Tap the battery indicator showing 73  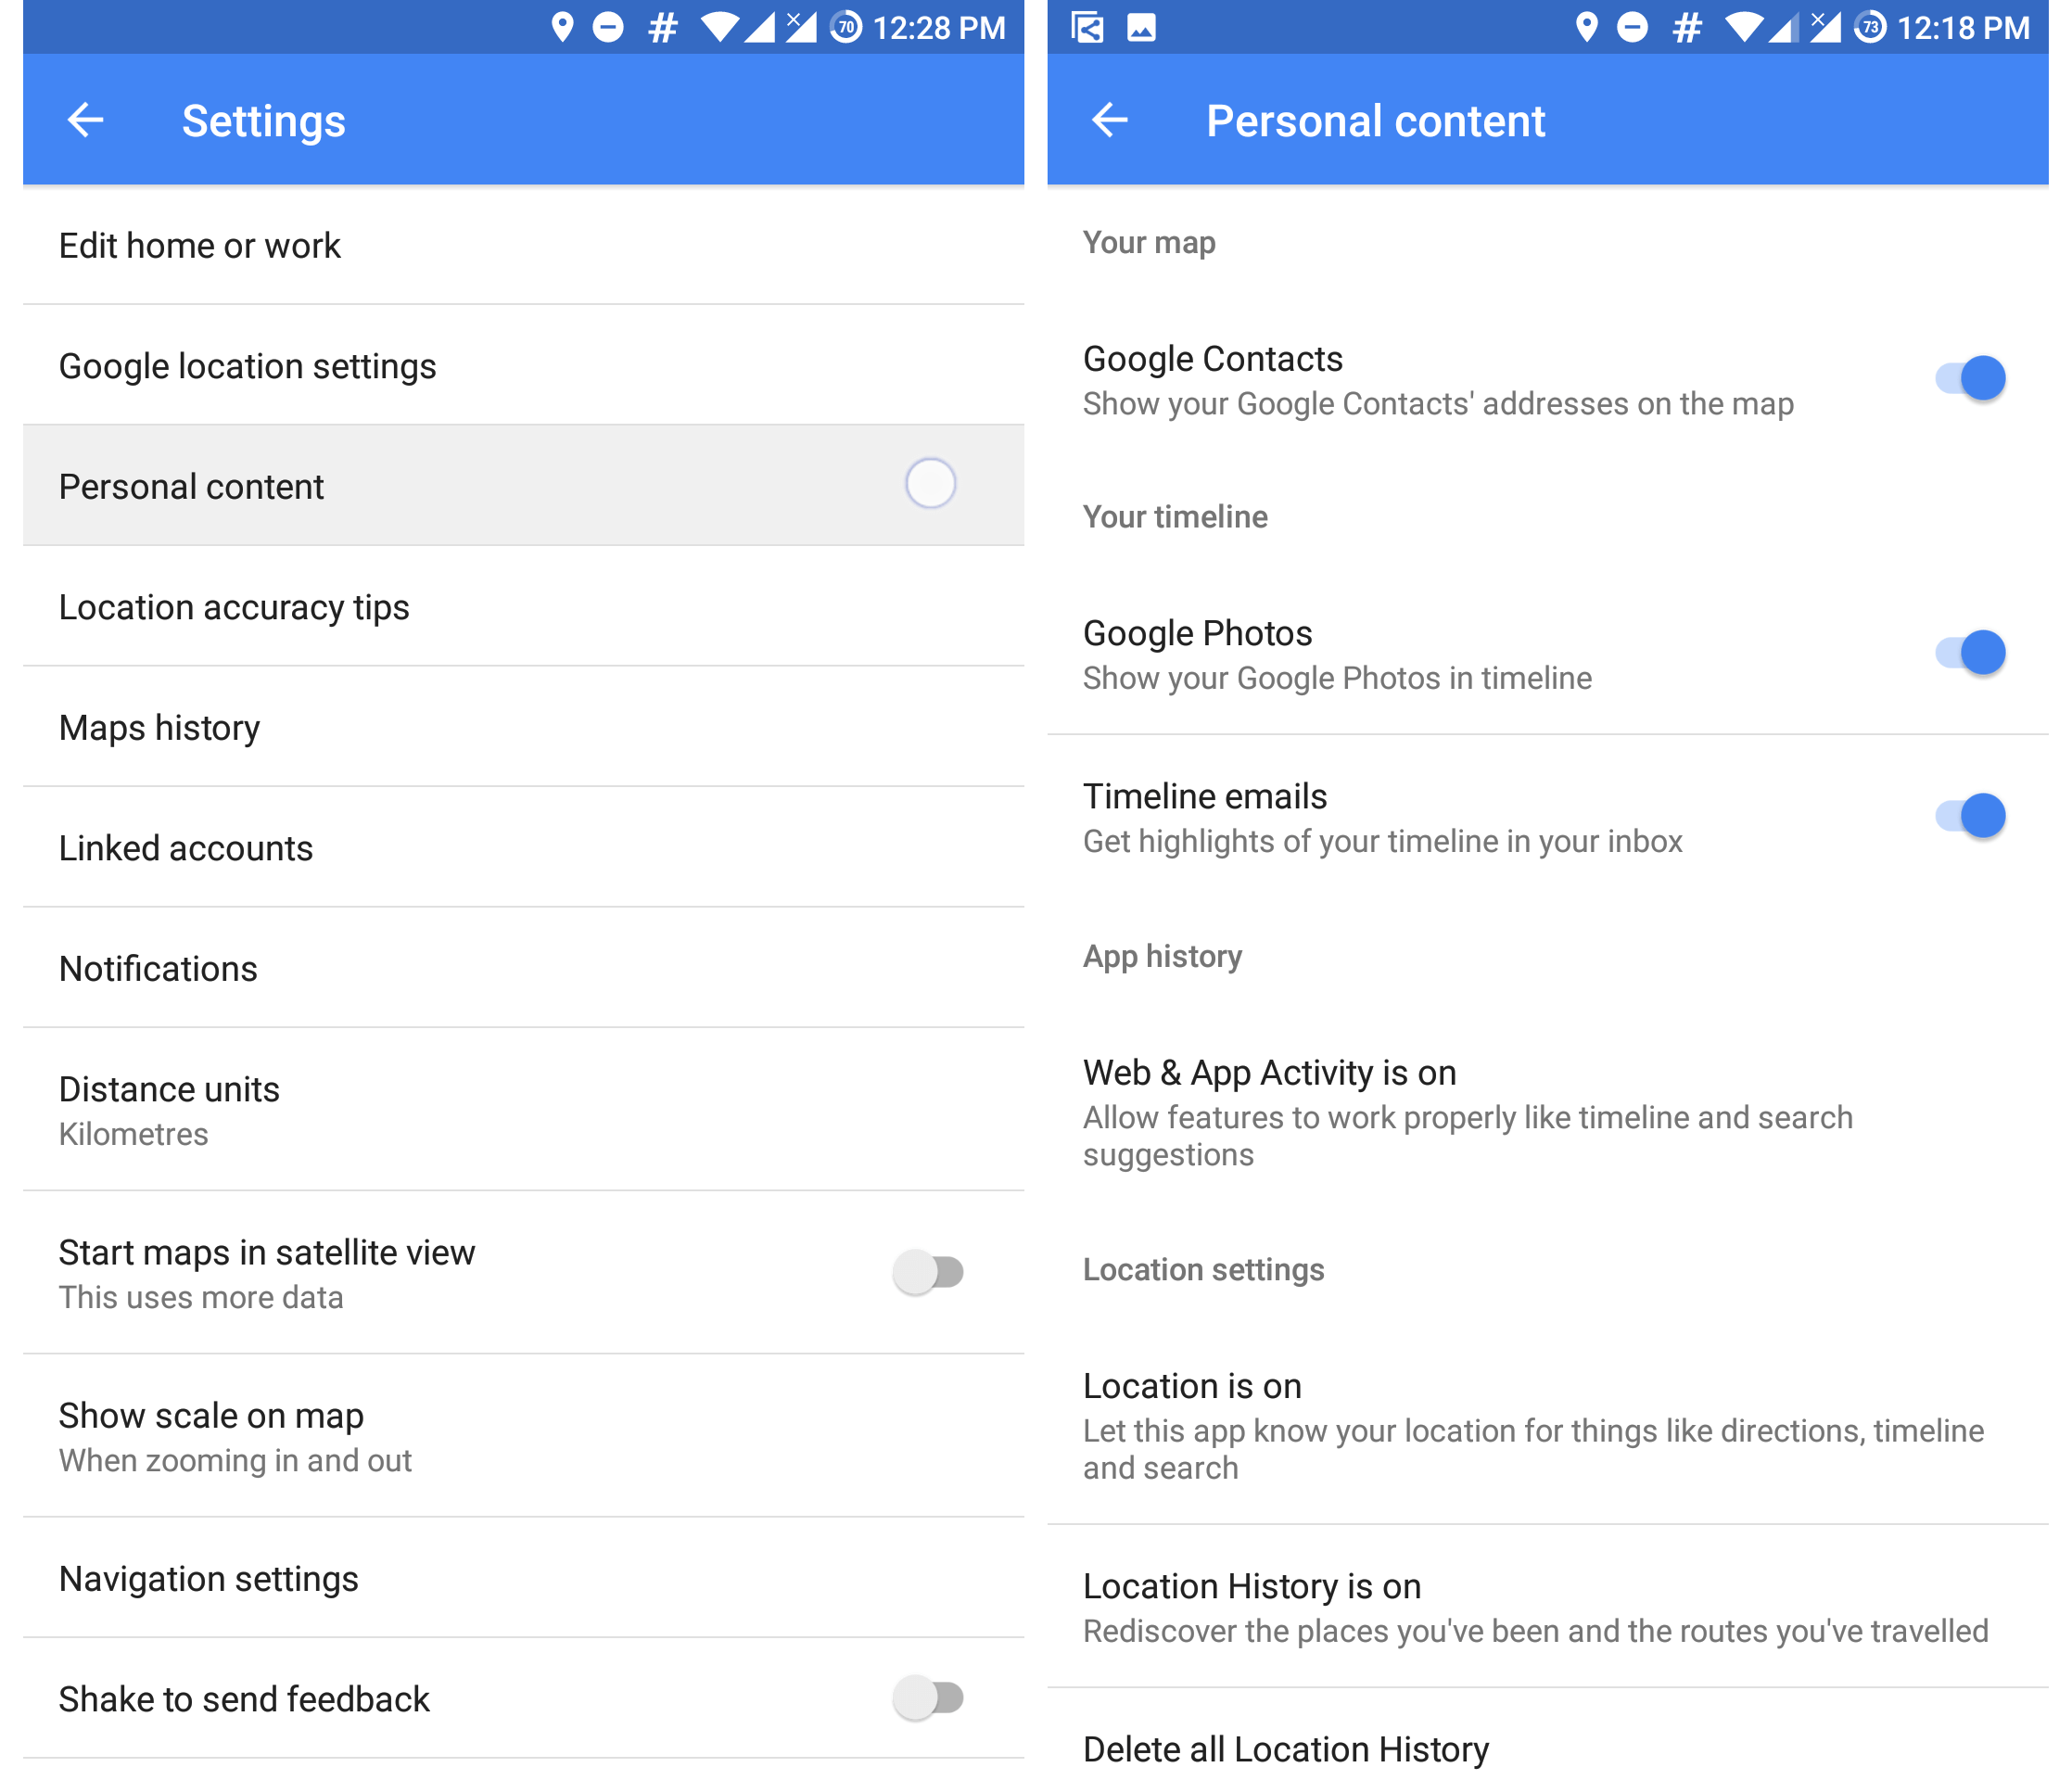[1870, 27]
